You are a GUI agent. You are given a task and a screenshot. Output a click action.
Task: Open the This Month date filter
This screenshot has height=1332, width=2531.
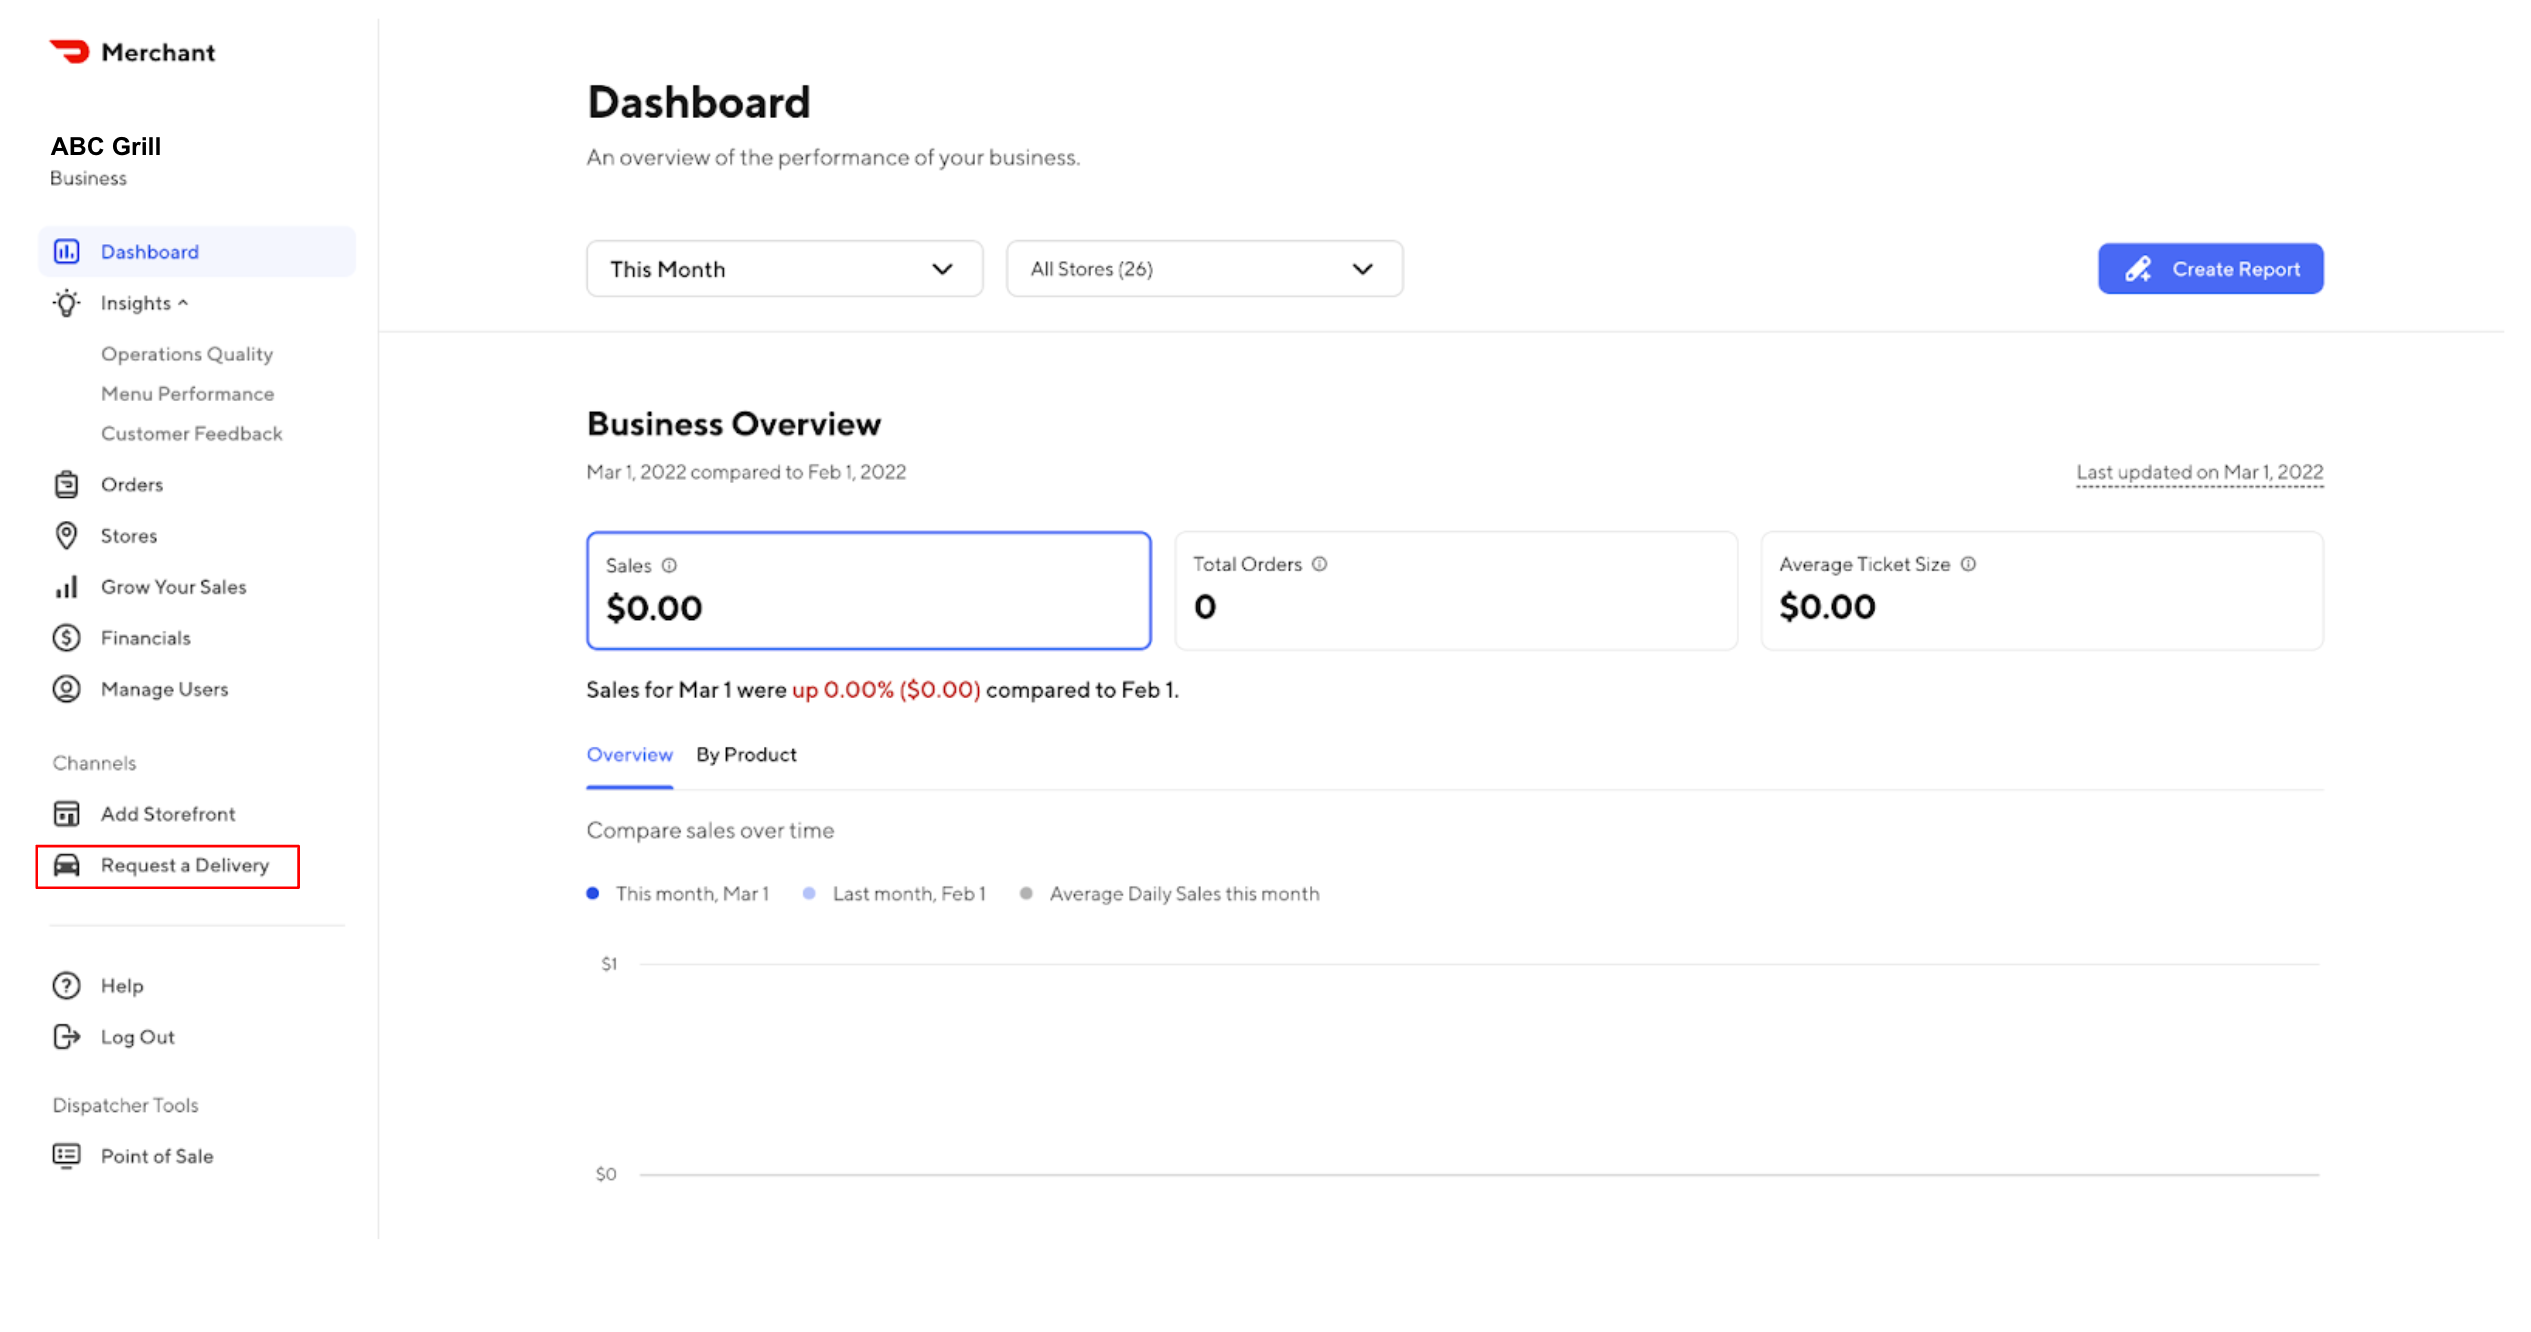coord(784,268)
